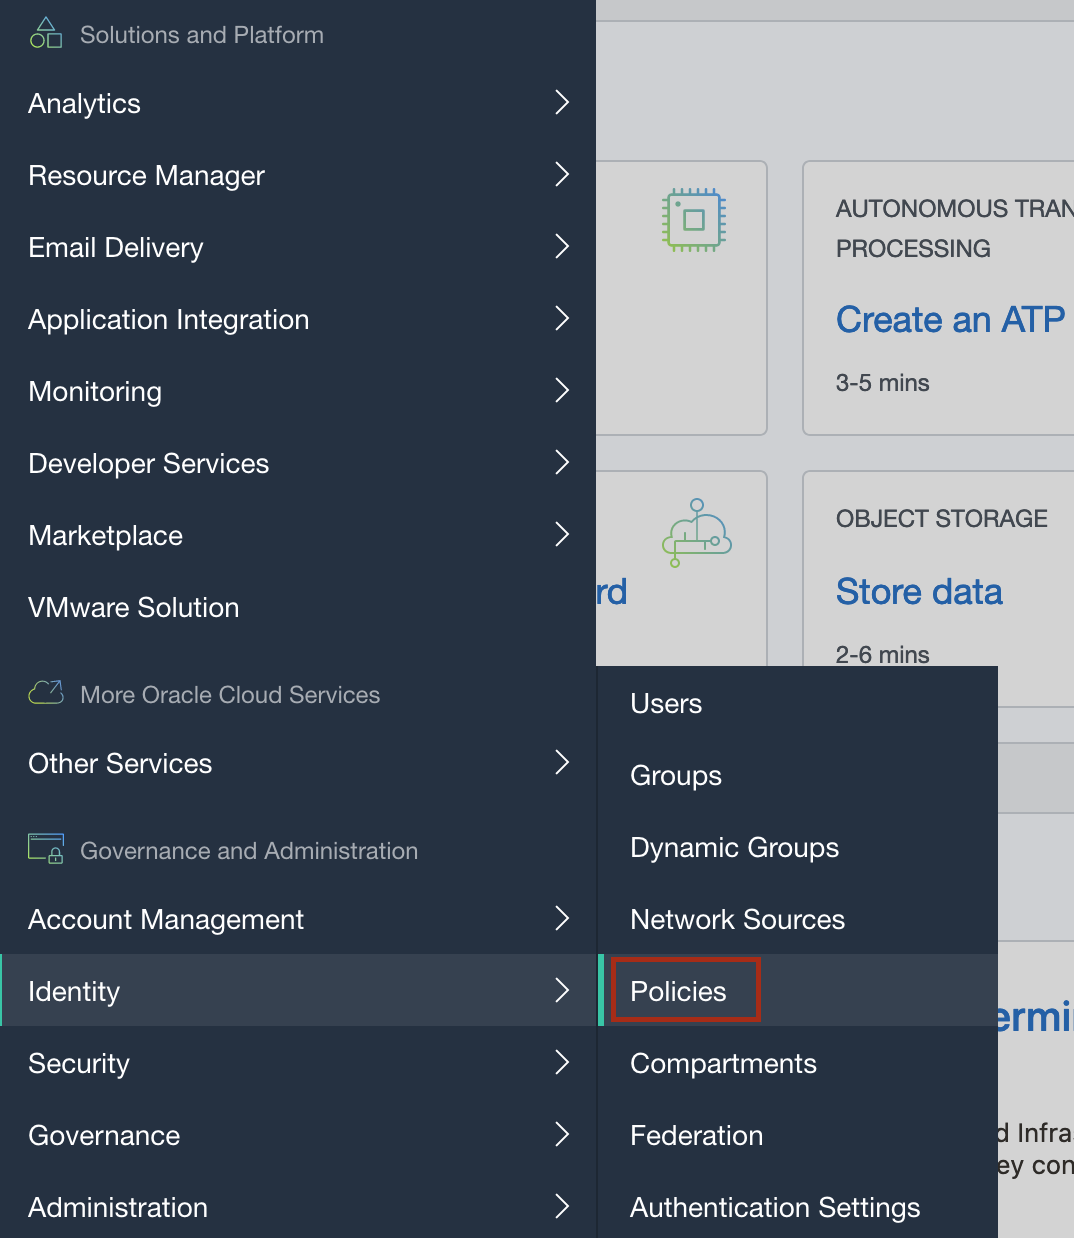Expand the Developer Services submenu
1074x1238 pixels.
(562, 463)
